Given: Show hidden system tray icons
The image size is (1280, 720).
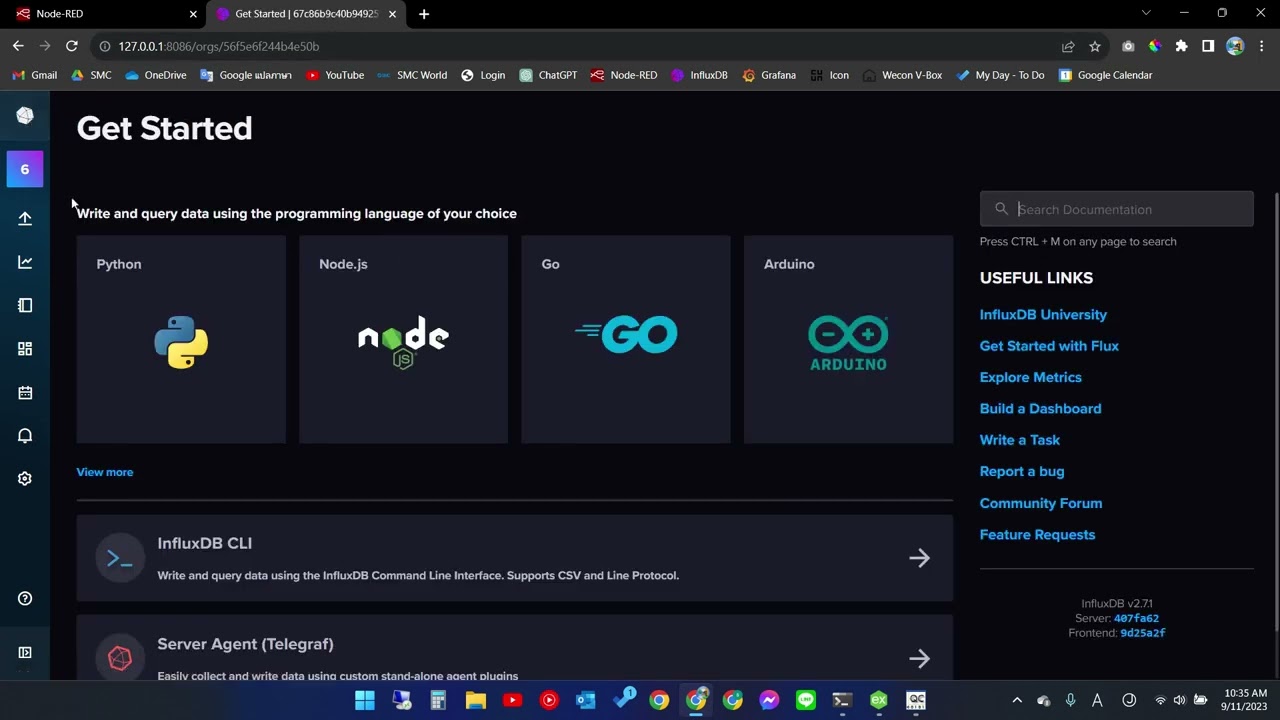Looking at the screenshot, I should click(x=1017, y=700).
